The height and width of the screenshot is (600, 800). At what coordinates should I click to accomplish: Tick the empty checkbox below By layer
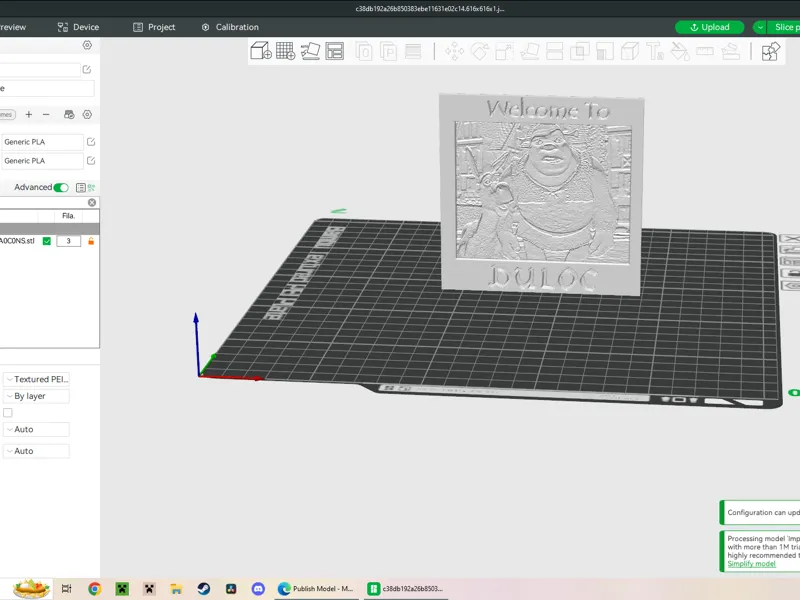click(x=8, y=412)
